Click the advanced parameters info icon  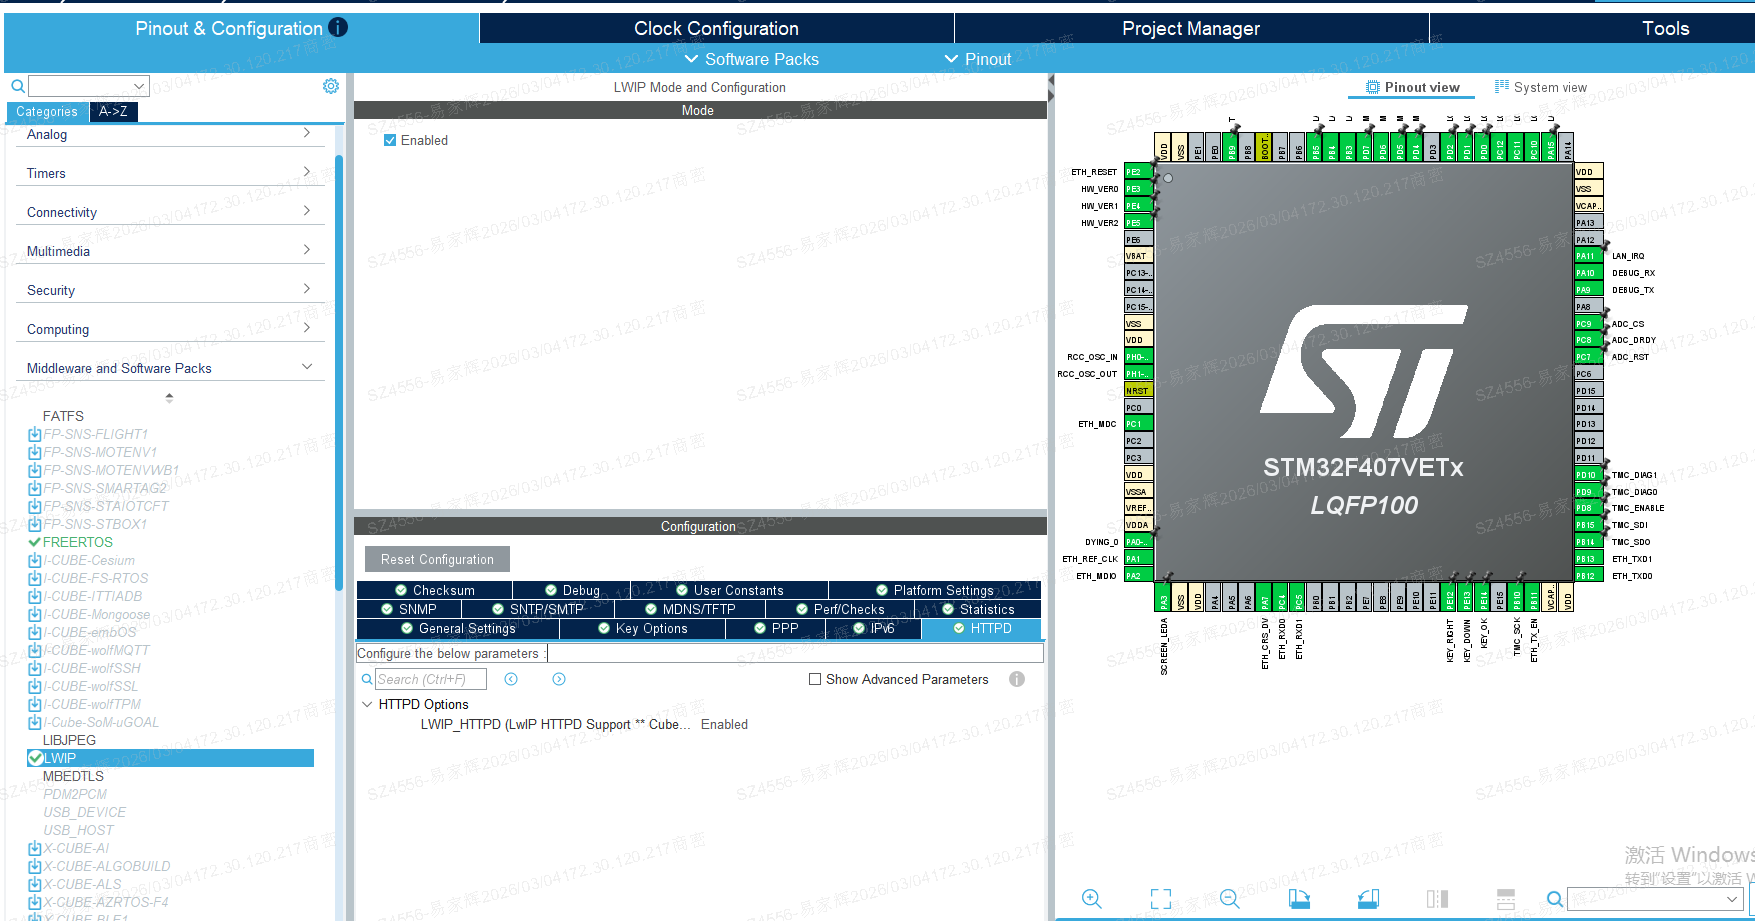(x=1017, y=679)
